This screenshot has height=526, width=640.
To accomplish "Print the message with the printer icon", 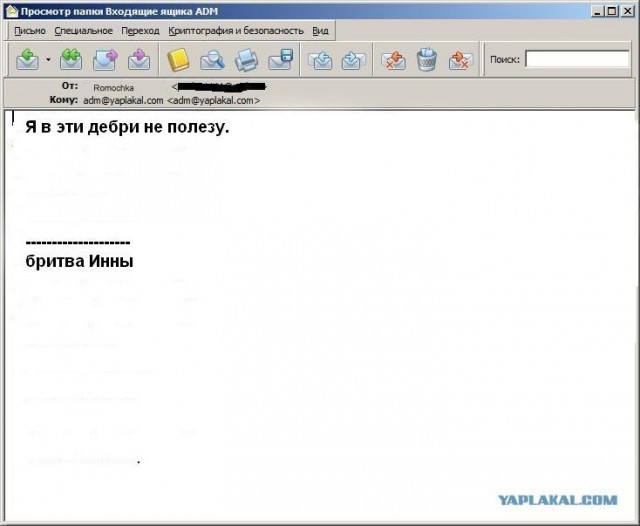I will click(x=246, y=60).
